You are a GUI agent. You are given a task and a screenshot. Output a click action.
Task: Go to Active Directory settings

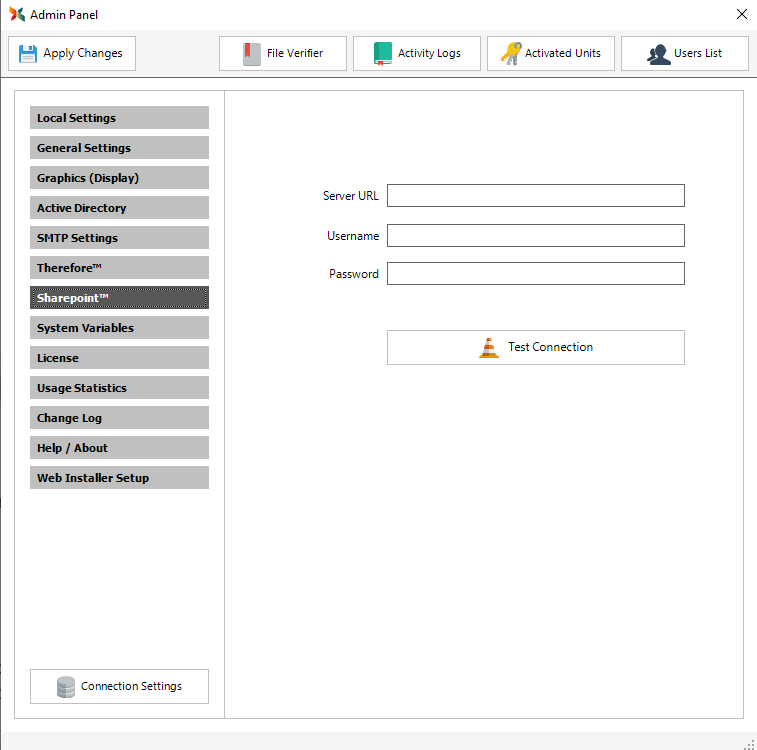pyautogui.click(x=119, y=208)
